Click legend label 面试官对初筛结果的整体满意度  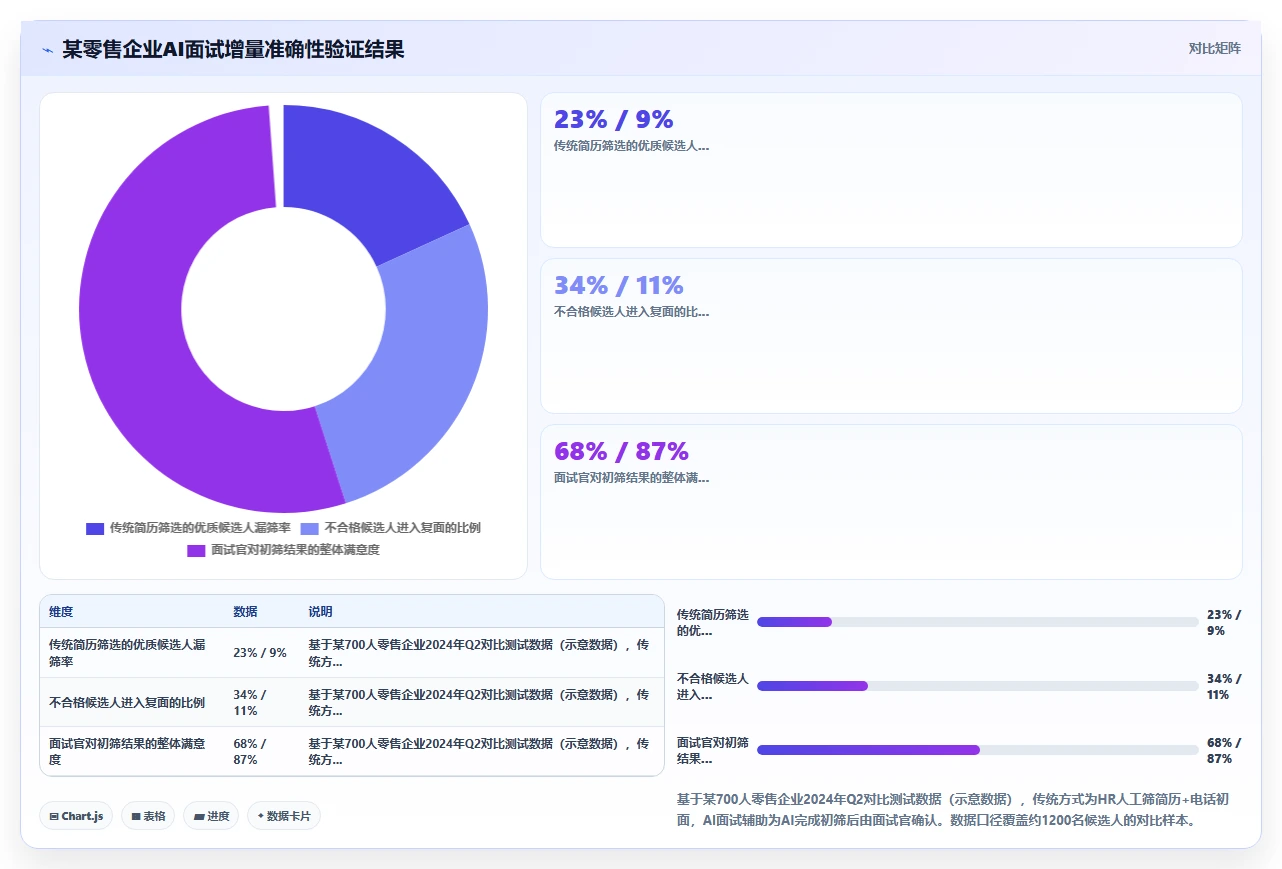(295, 550)
